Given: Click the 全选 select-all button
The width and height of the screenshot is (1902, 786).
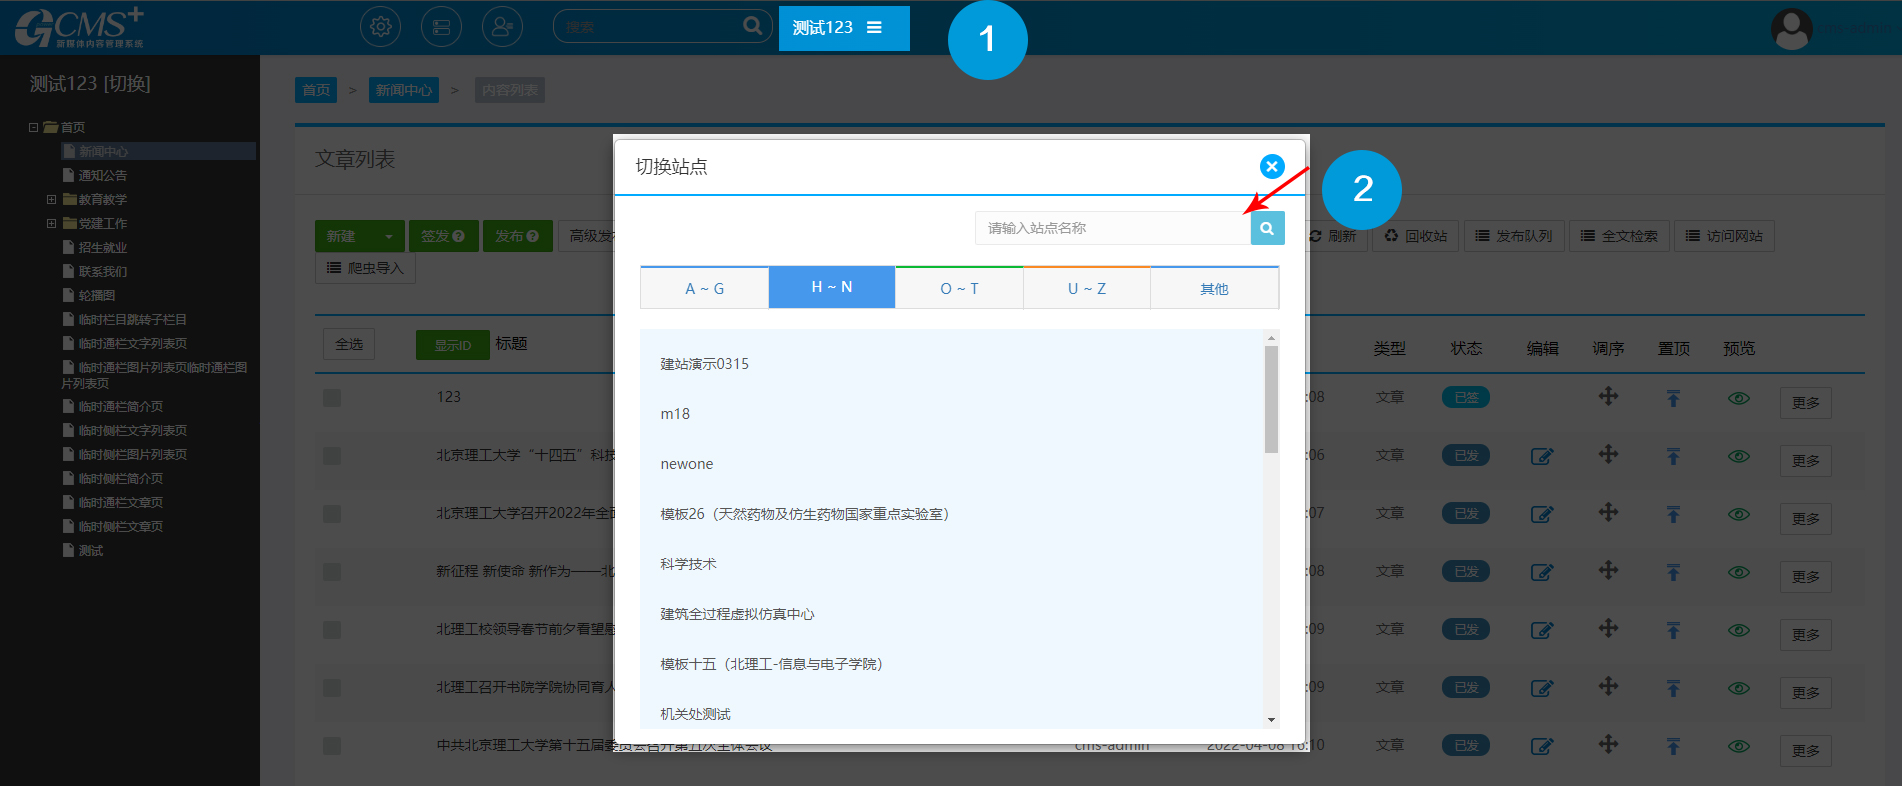Looking at the screenshot, I should tap(349, 344).
